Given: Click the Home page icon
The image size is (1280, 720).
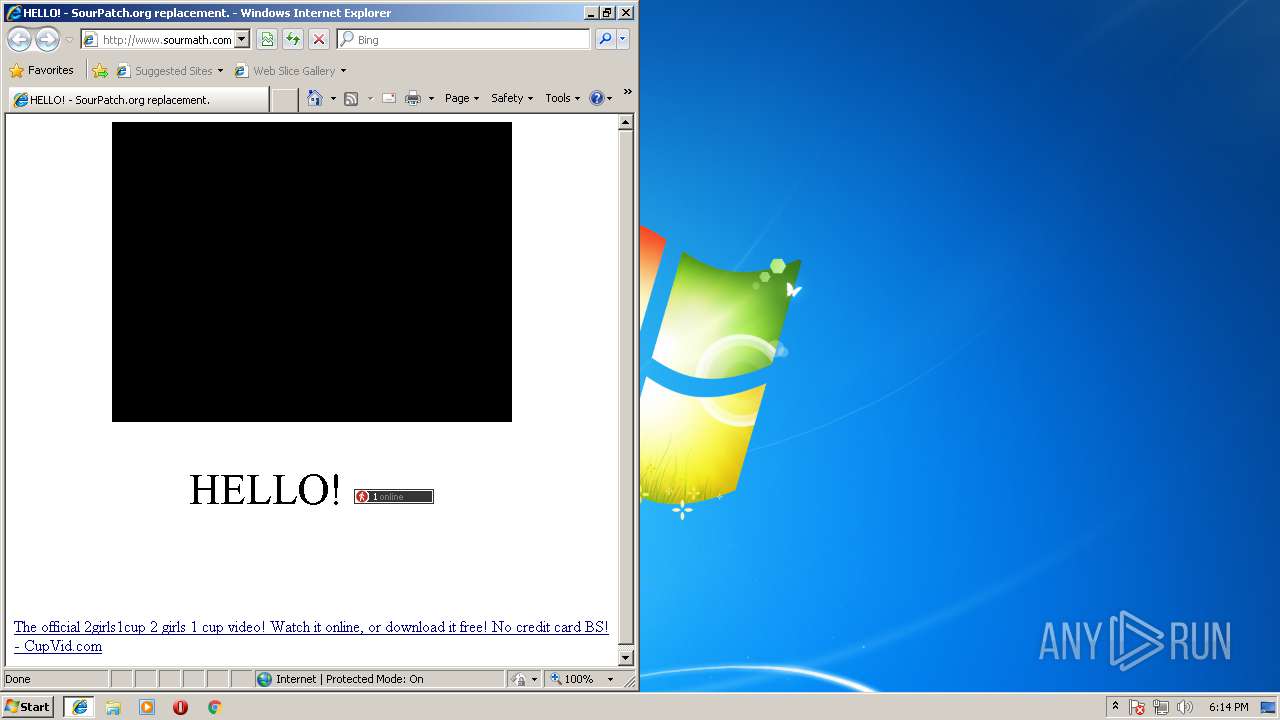Looking at the screenshot, I should (315, 98).
